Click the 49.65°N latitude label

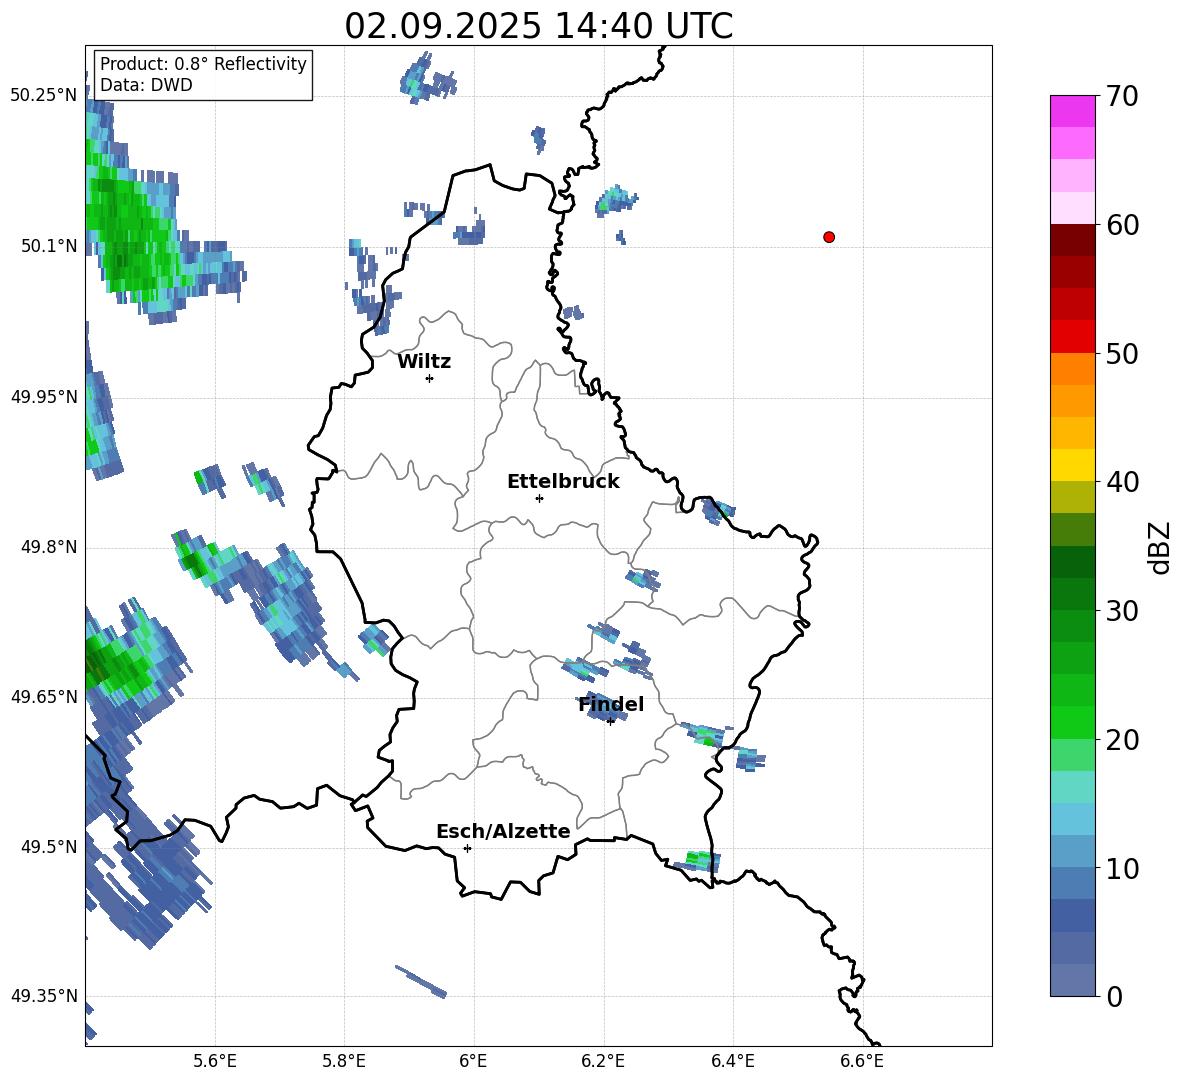click(x=44, y=697)
